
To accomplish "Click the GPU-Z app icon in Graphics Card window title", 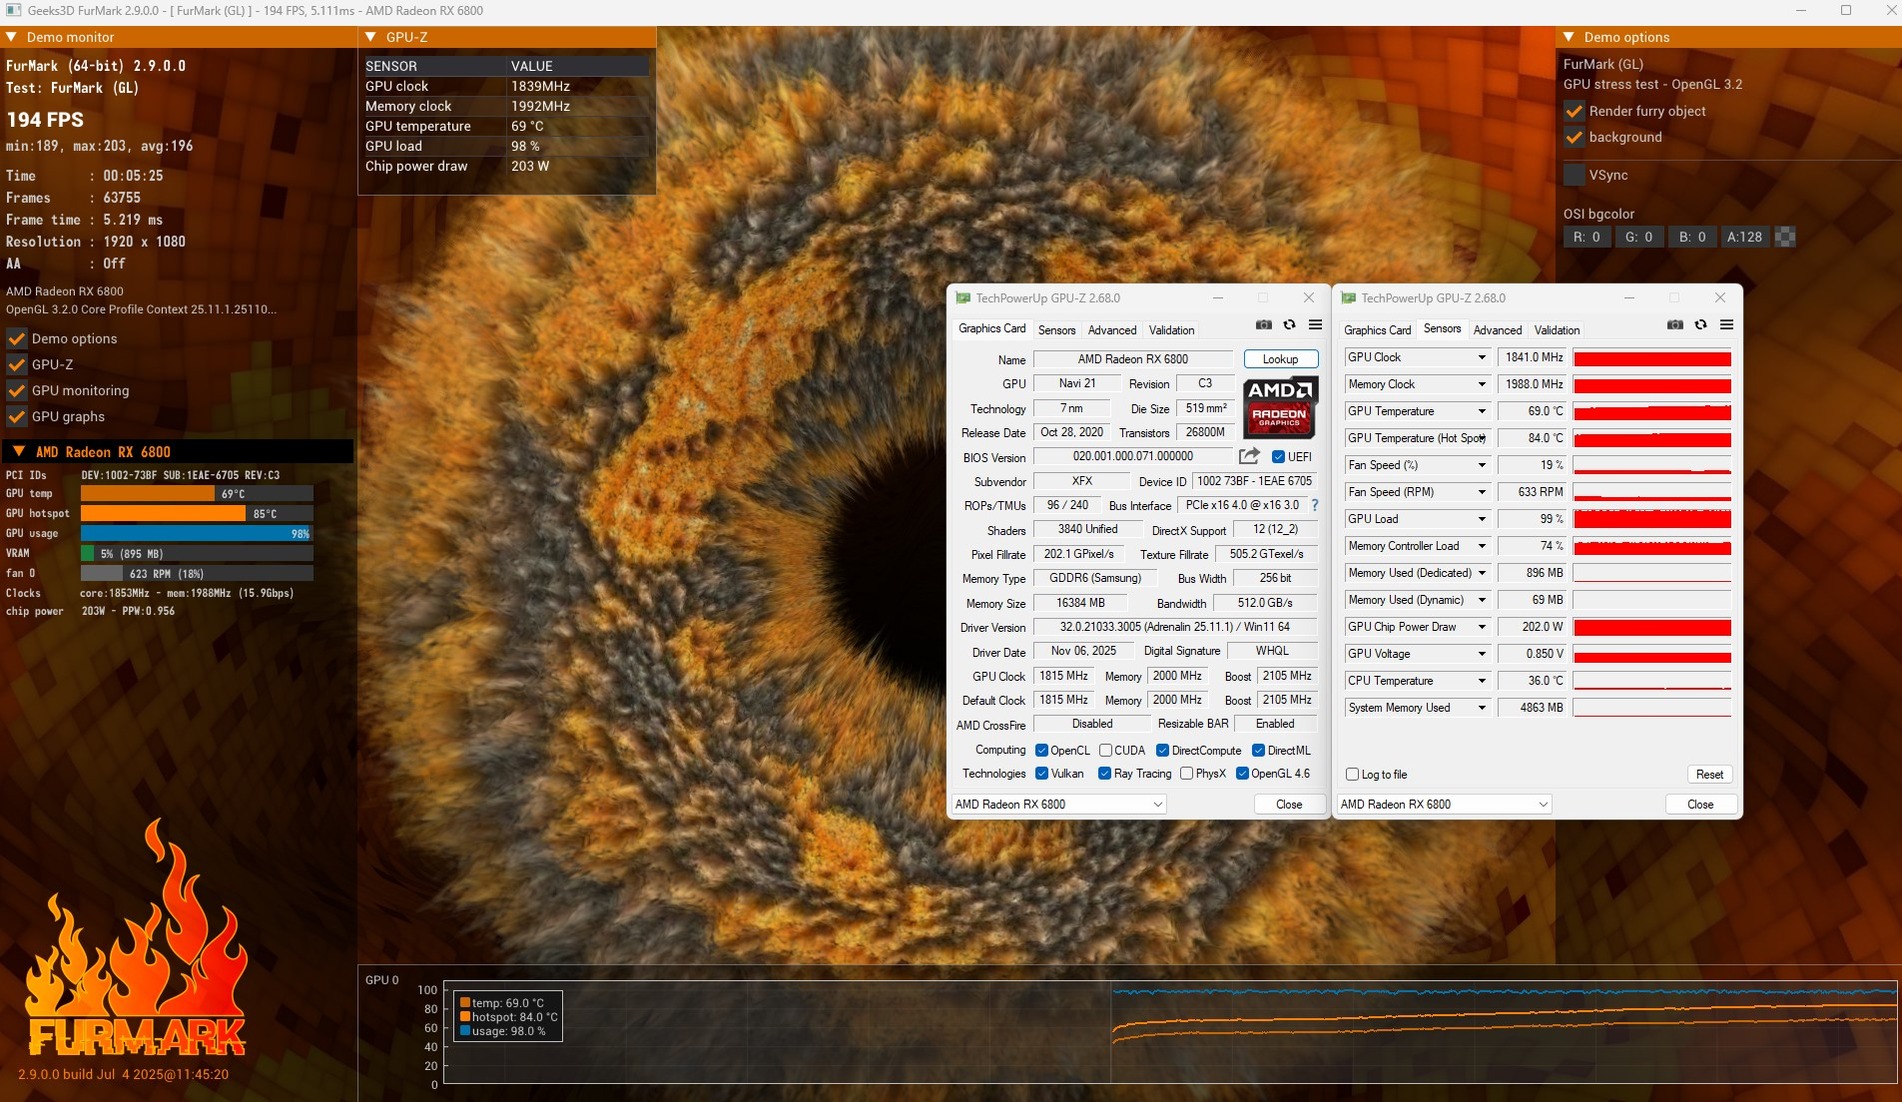I will pos(963,298).
